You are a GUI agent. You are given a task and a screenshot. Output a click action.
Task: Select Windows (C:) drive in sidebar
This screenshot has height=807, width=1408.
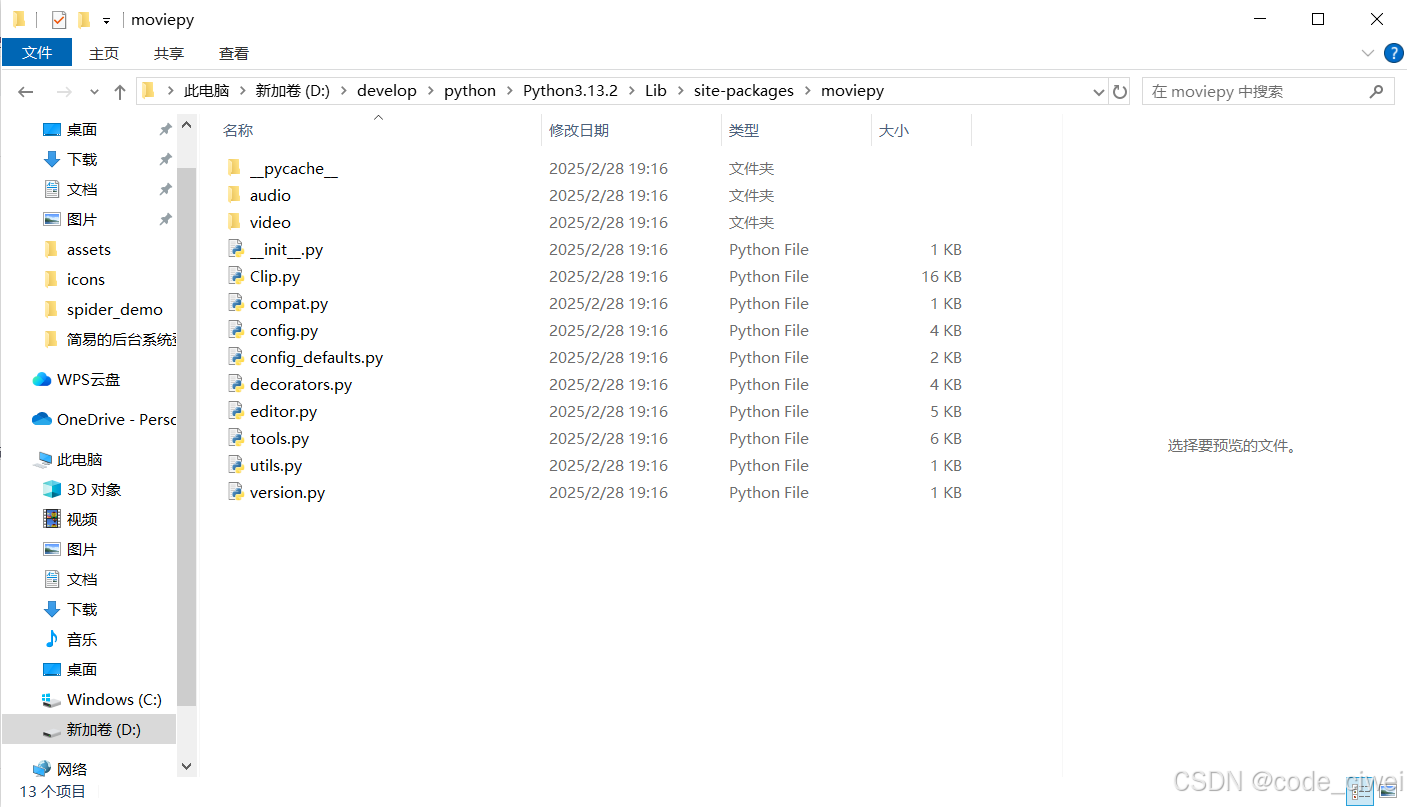point(102,699)
